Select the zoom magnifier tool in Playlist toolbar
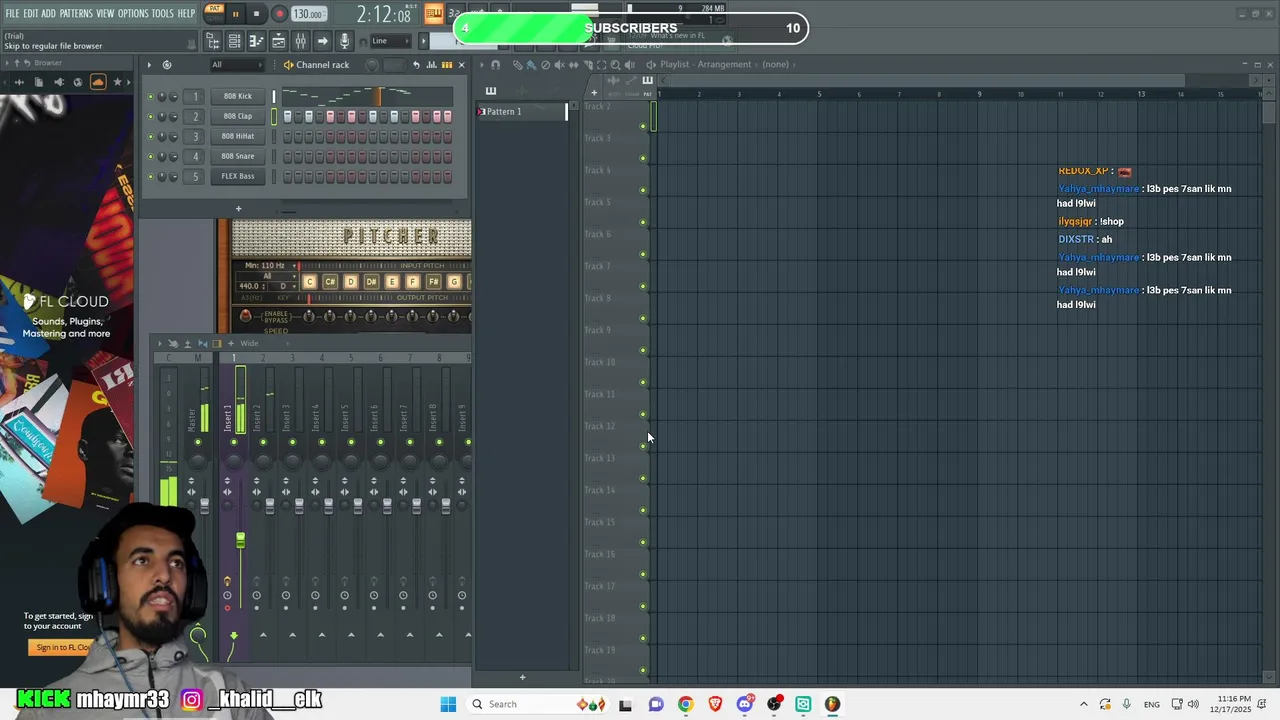The width and height of the screenshot is (1280, 720). click(615, 65)
